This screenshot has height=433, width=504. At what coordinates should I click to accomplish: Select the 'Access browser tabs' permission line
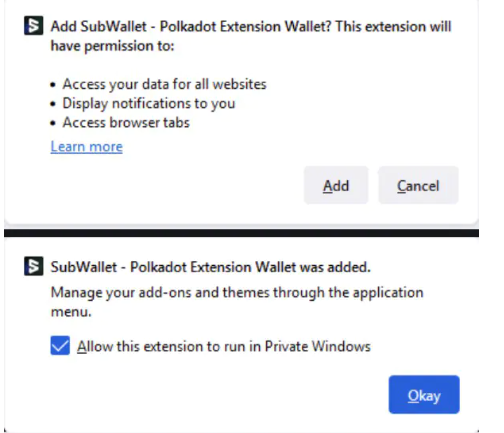[126, 122]
